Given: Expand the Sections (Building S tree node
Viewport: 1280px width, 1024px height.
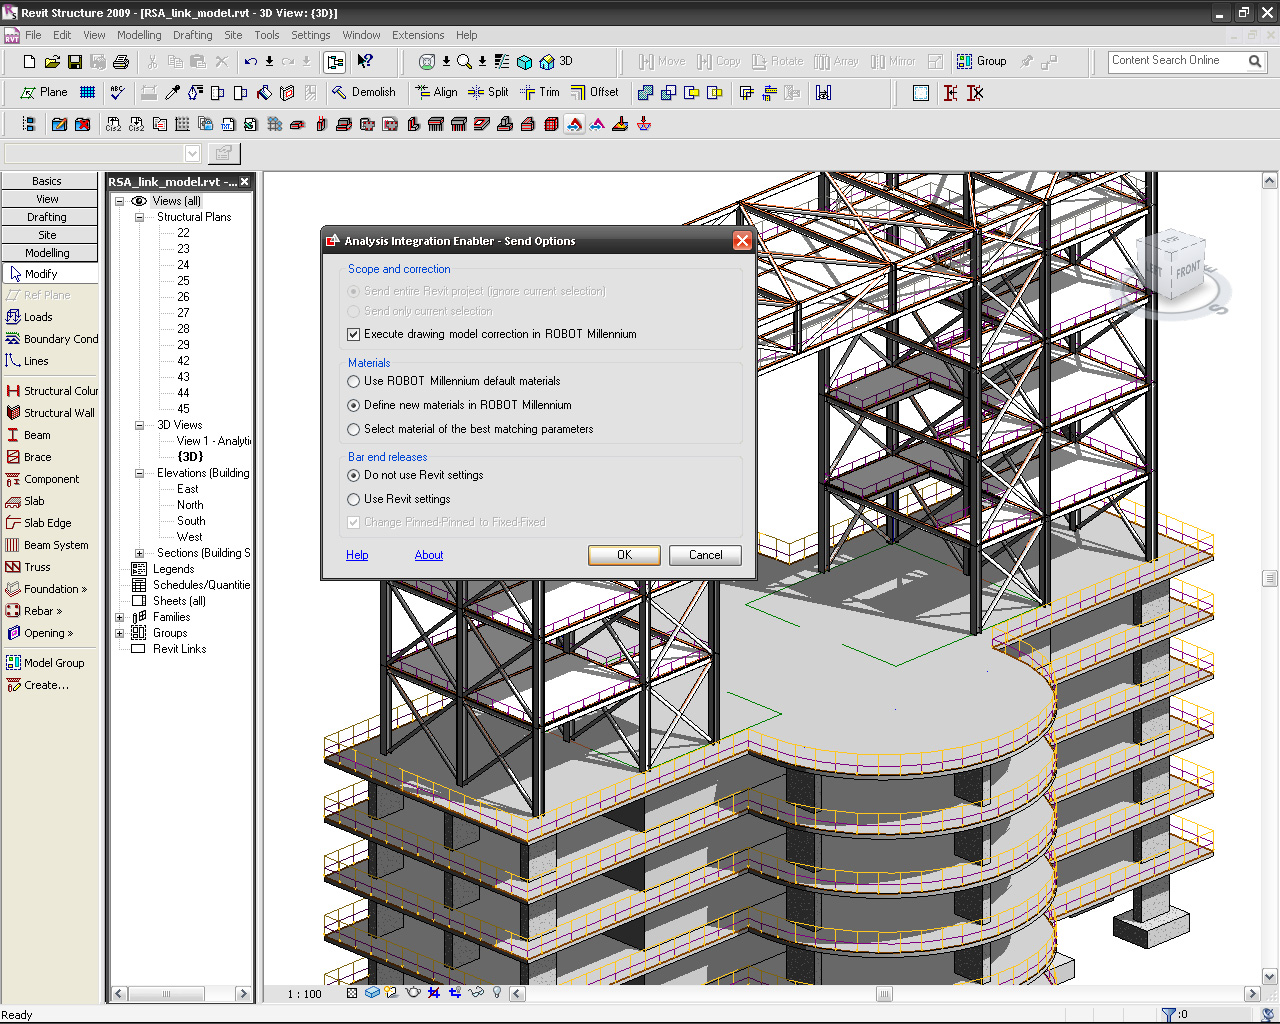Looking at the screenshot, I should (140, 553).
